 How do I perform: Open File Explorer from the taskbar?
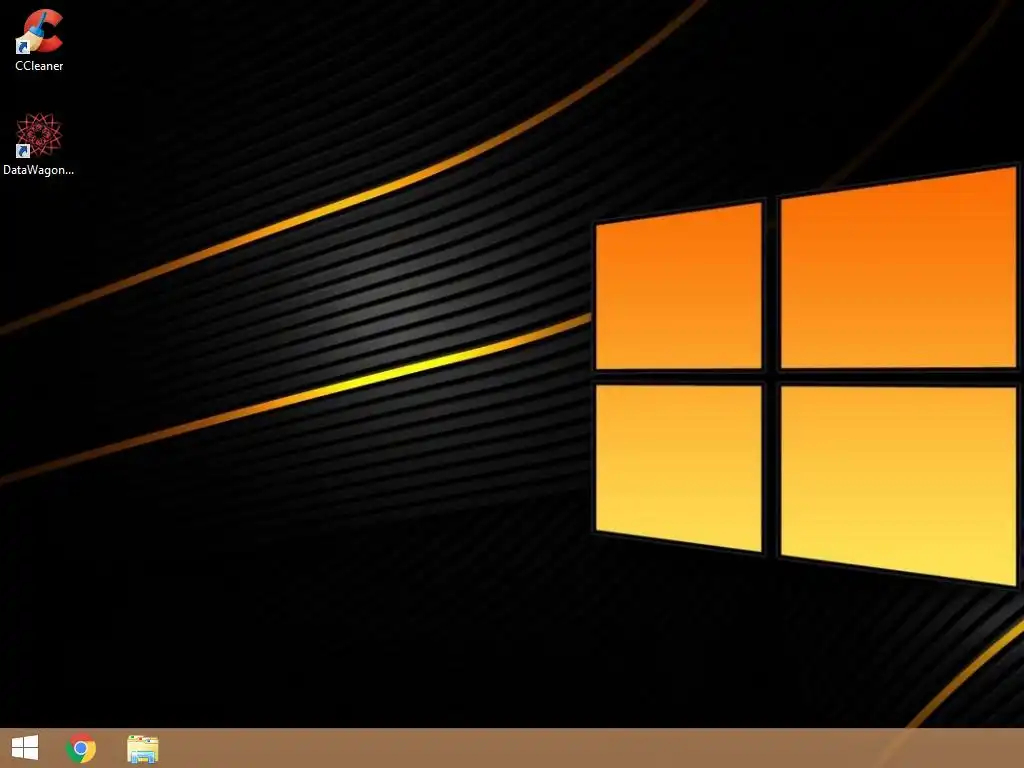click(142, 749)
